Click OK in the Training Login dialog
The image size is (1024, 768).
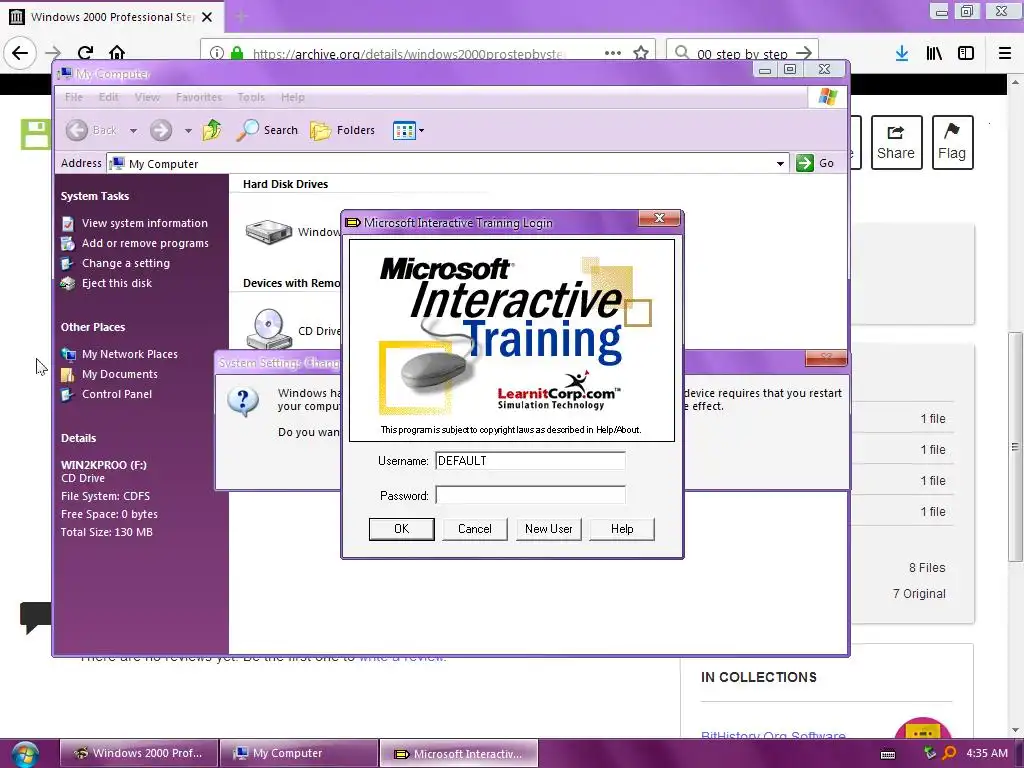coord(401,529)
